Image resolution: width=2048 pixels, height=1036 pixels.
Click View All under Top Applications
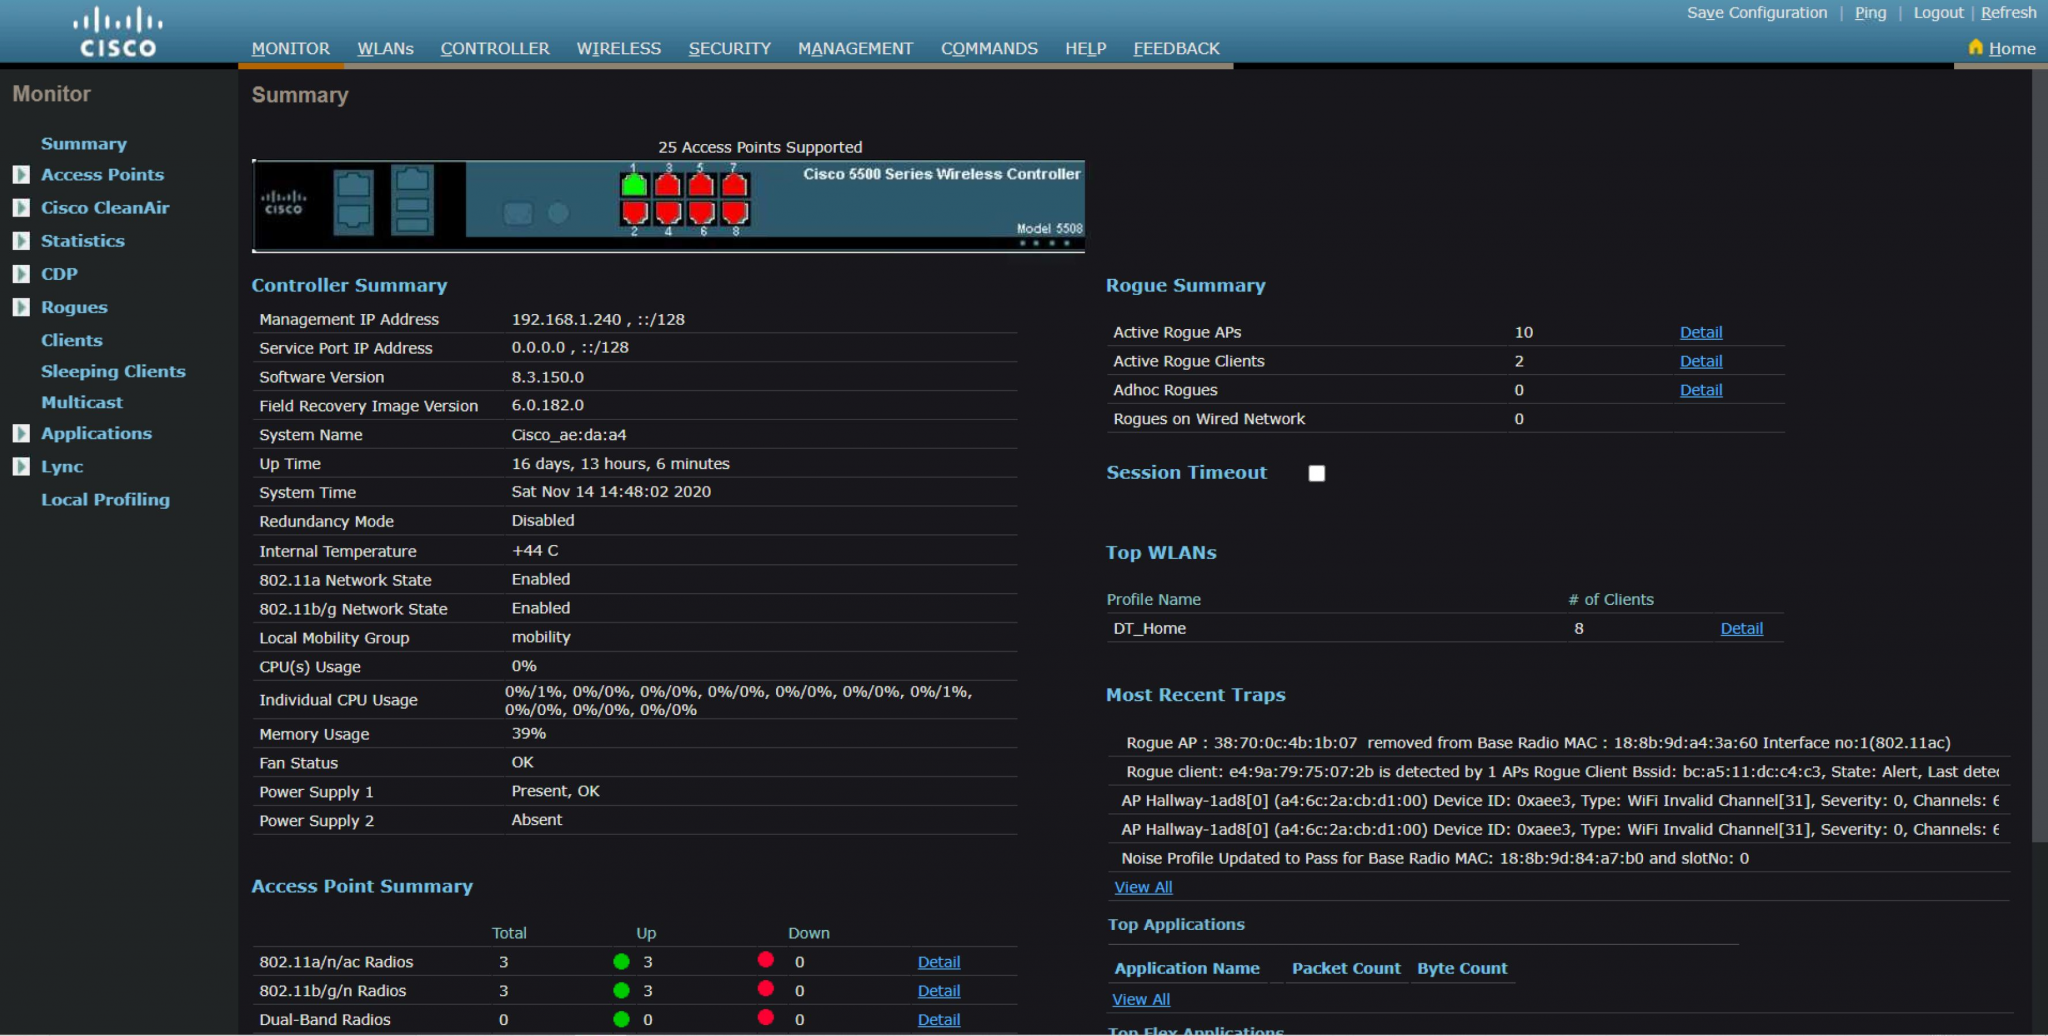click(1141, 999)
